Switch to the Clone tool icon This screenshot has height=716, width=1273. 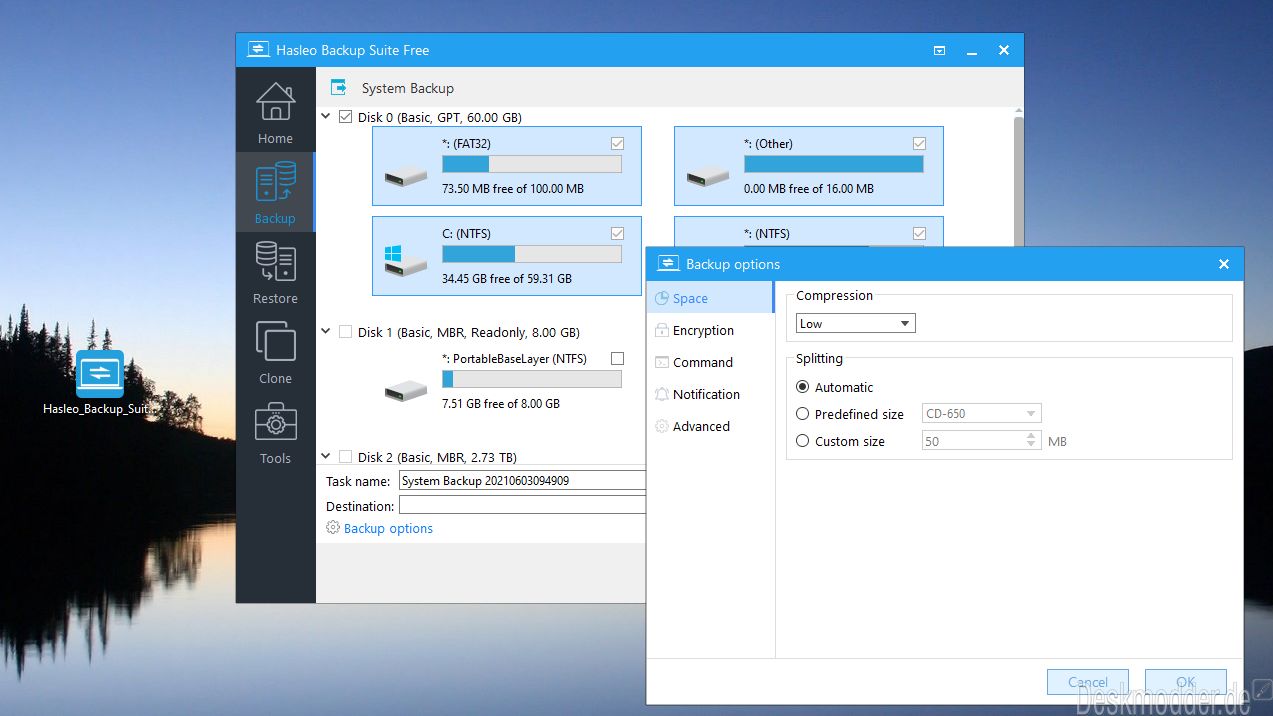pos(275,342)
